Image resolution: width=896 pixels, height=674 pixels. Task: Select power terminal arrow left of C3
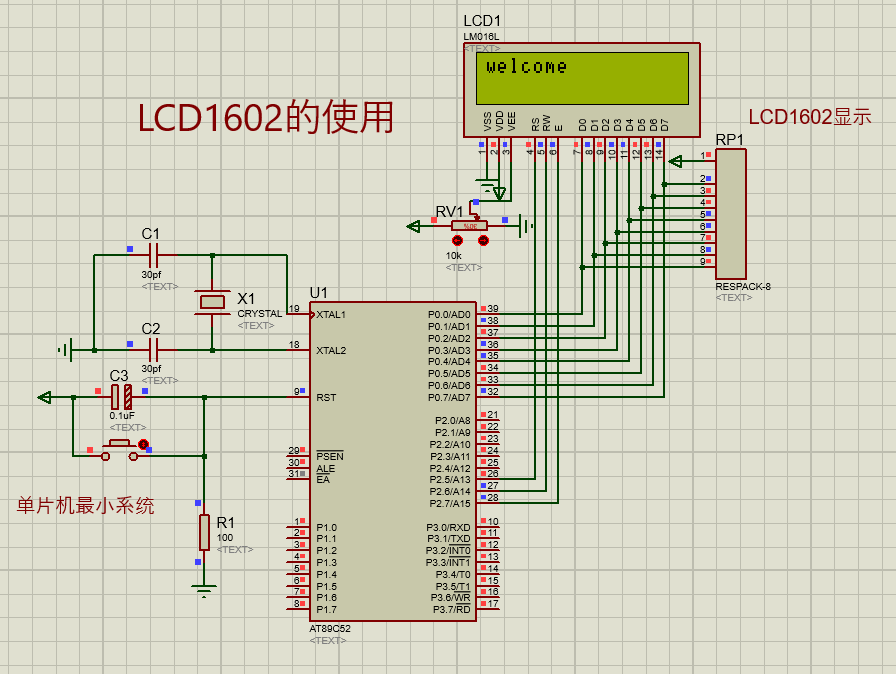[45, 397]
